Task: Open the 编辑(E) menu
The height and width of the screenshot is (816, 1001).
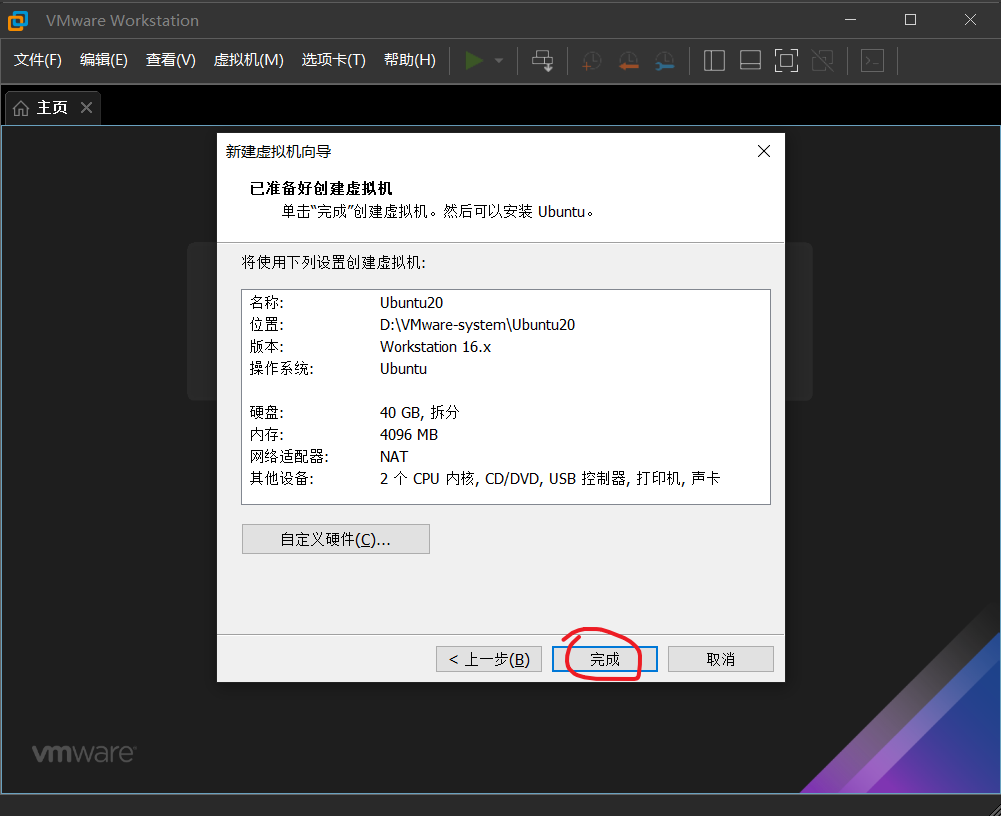Action: point(103,60)
